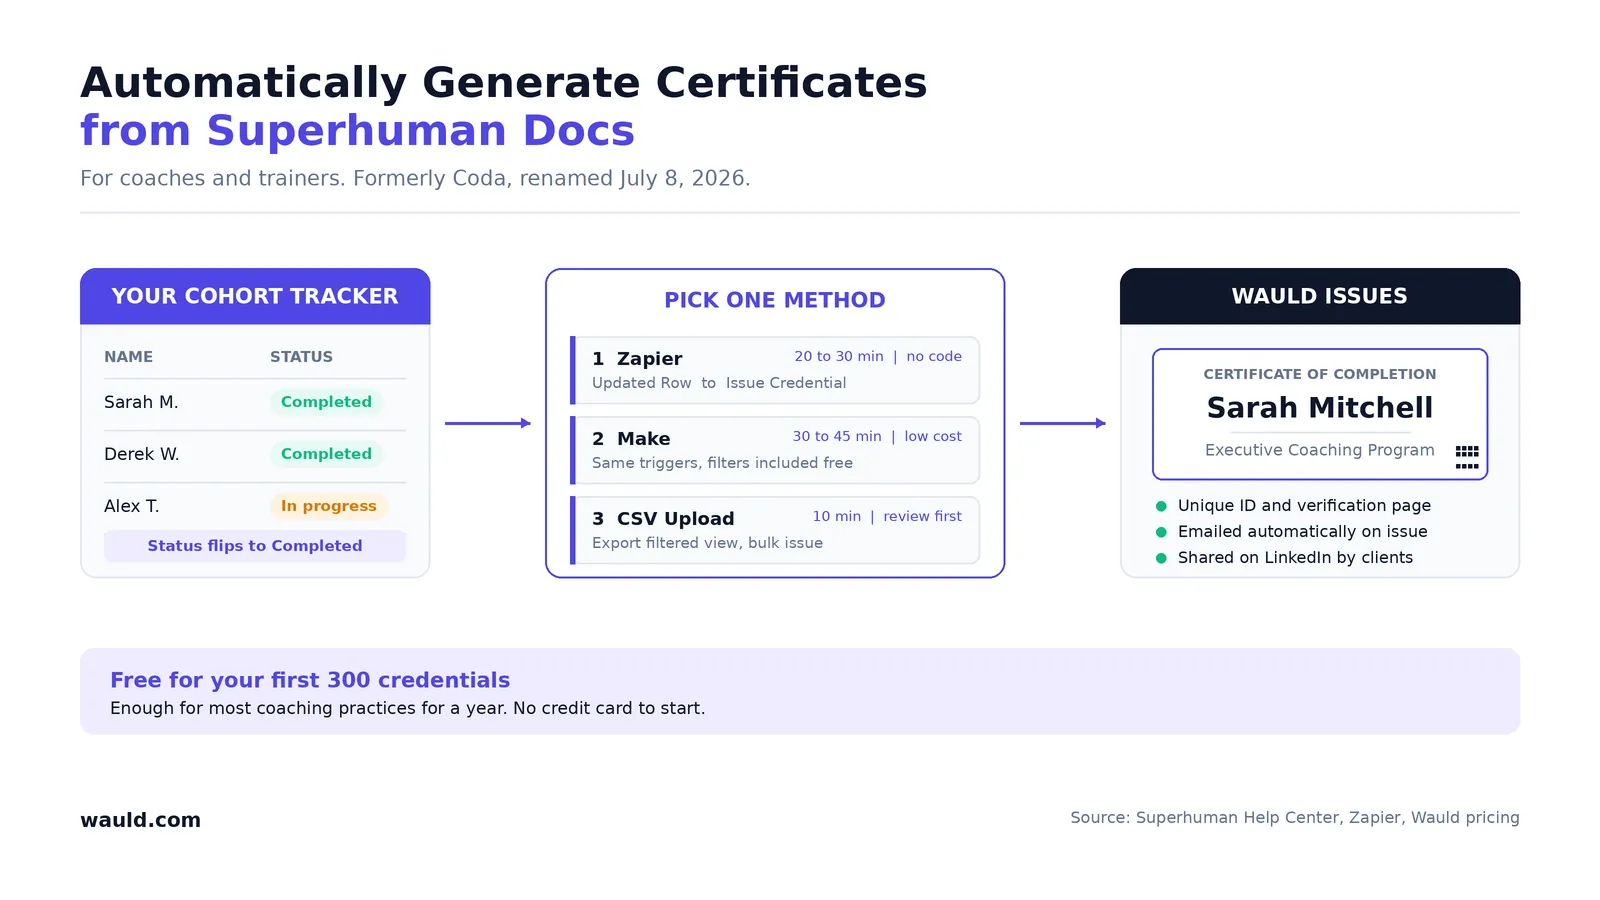
Task: Open the wauld.com link
Action: (140, 820)
